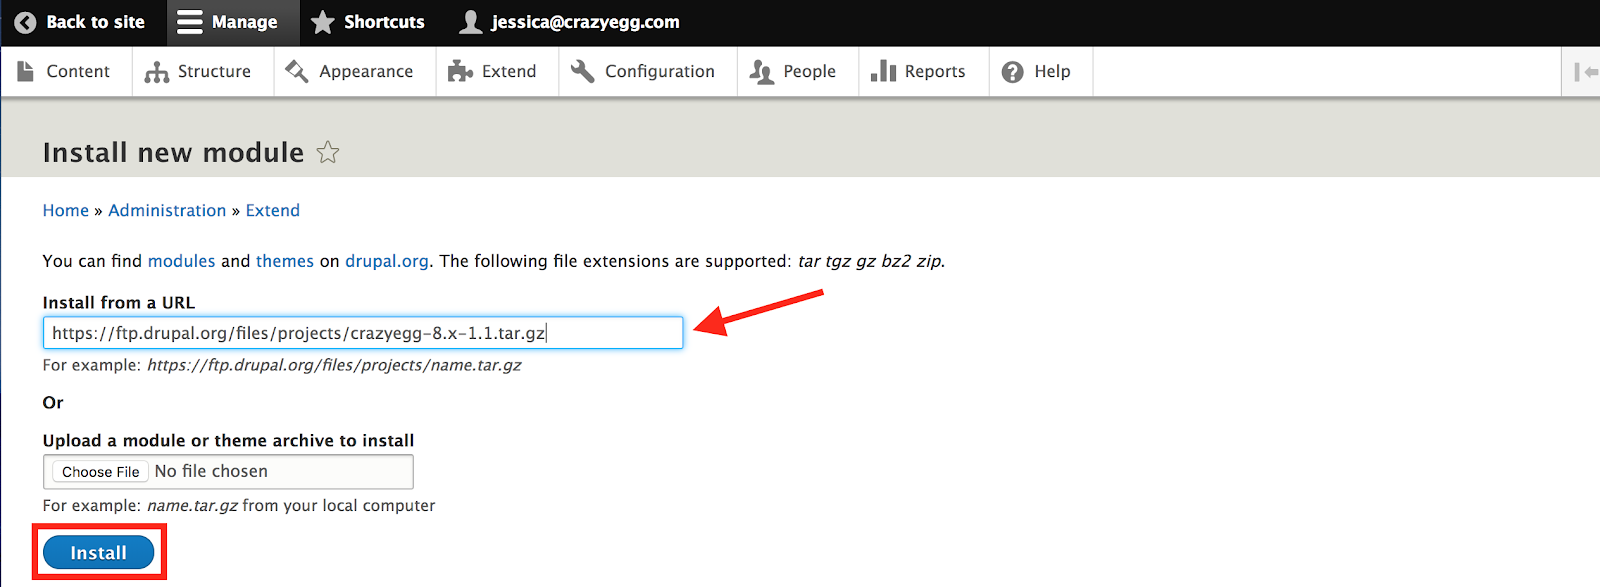Open the themes link in description

285,261
